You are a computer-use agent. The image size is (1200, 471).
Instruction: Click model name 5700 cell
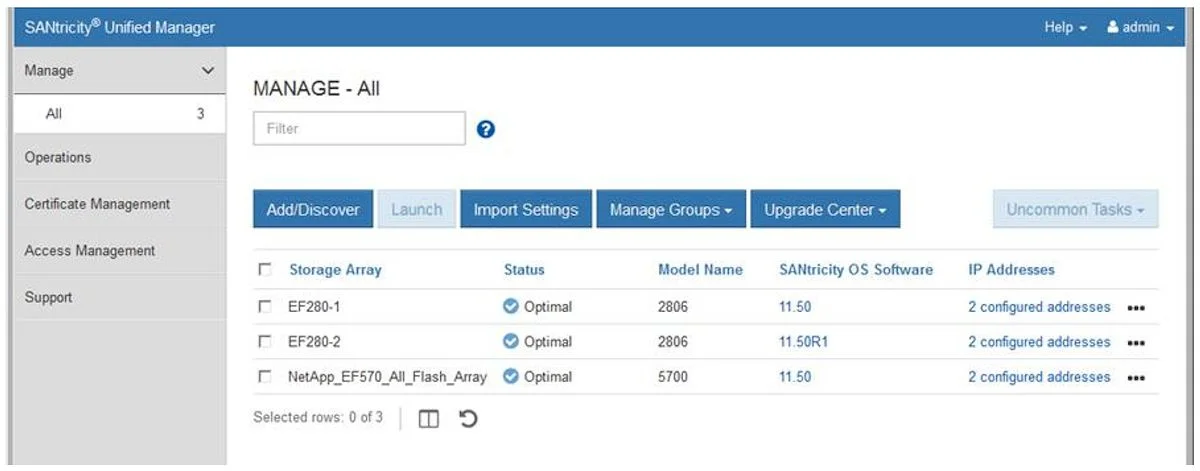point(673,377)
